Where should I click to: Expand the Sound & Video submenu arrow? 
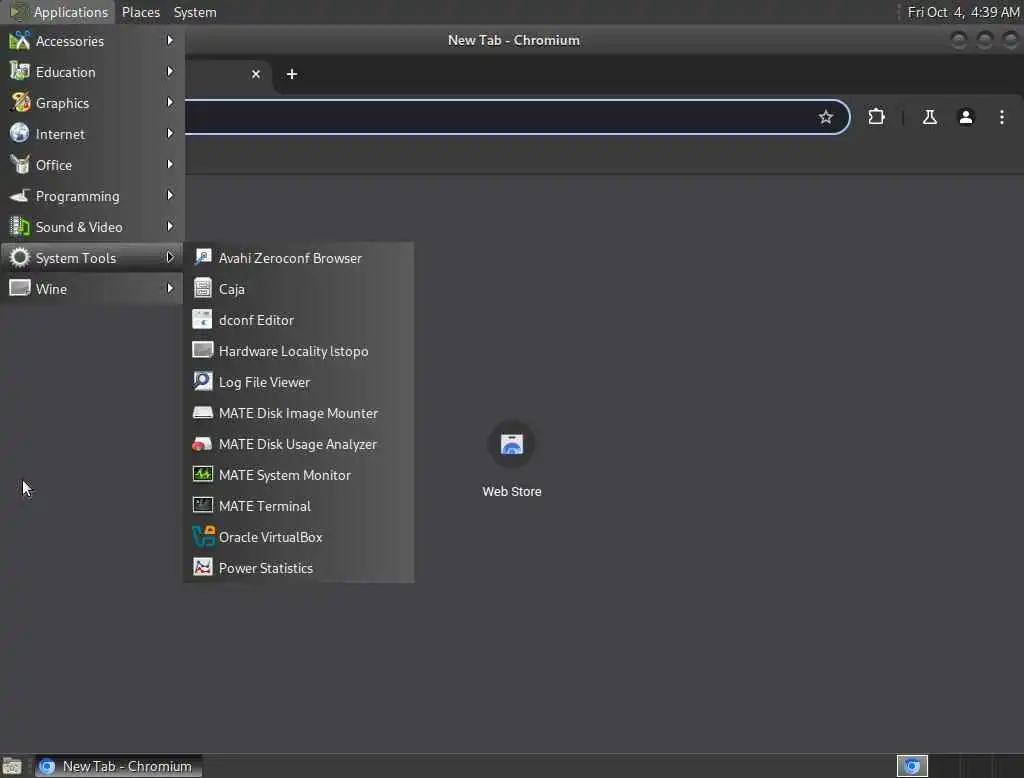tap(170, 227)
